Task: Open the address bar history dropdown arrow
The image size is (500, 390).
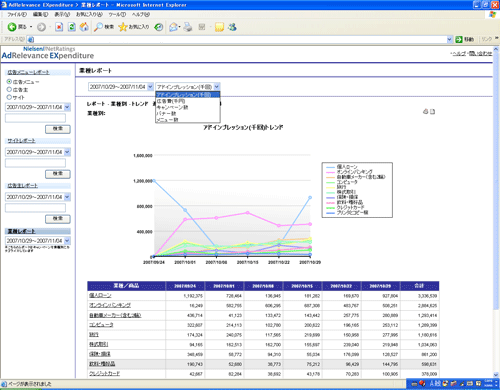Action: pos(449,39)
